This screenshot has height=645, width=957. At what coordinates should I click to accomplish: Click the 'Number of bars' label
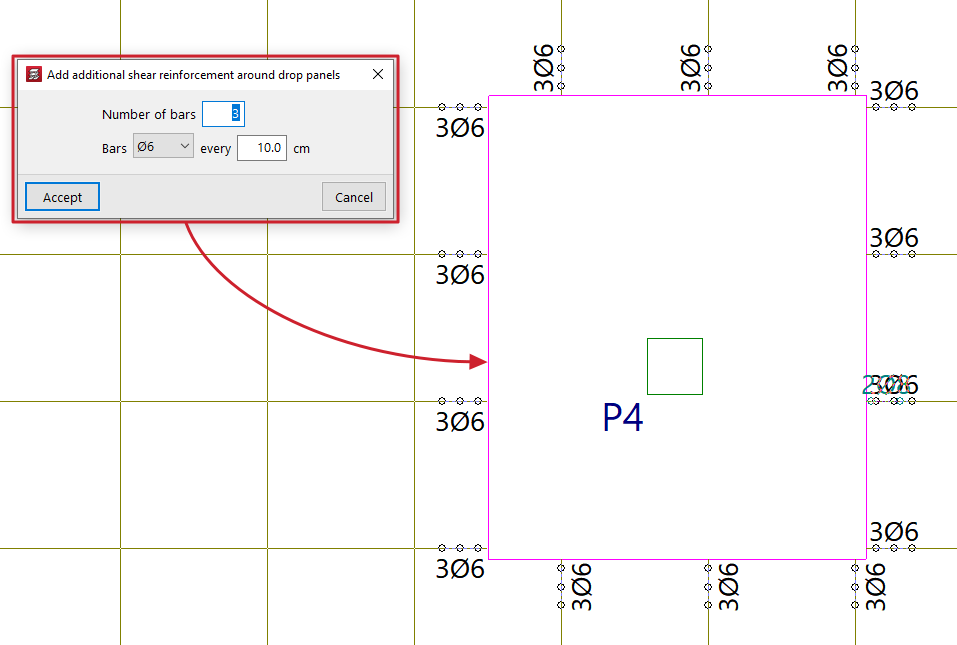coord(149,115)
